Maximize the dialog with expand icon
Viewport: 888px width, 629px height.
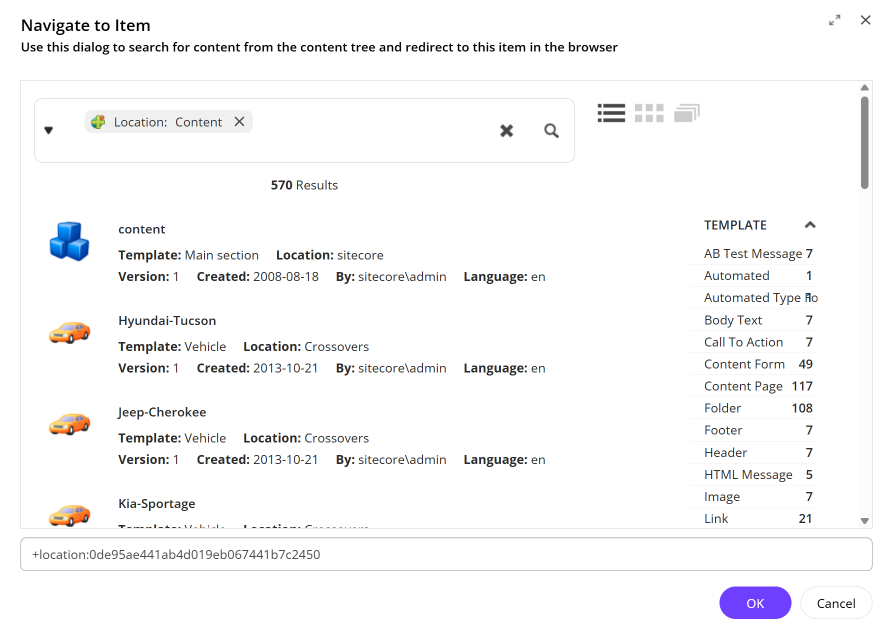point(835,20)
